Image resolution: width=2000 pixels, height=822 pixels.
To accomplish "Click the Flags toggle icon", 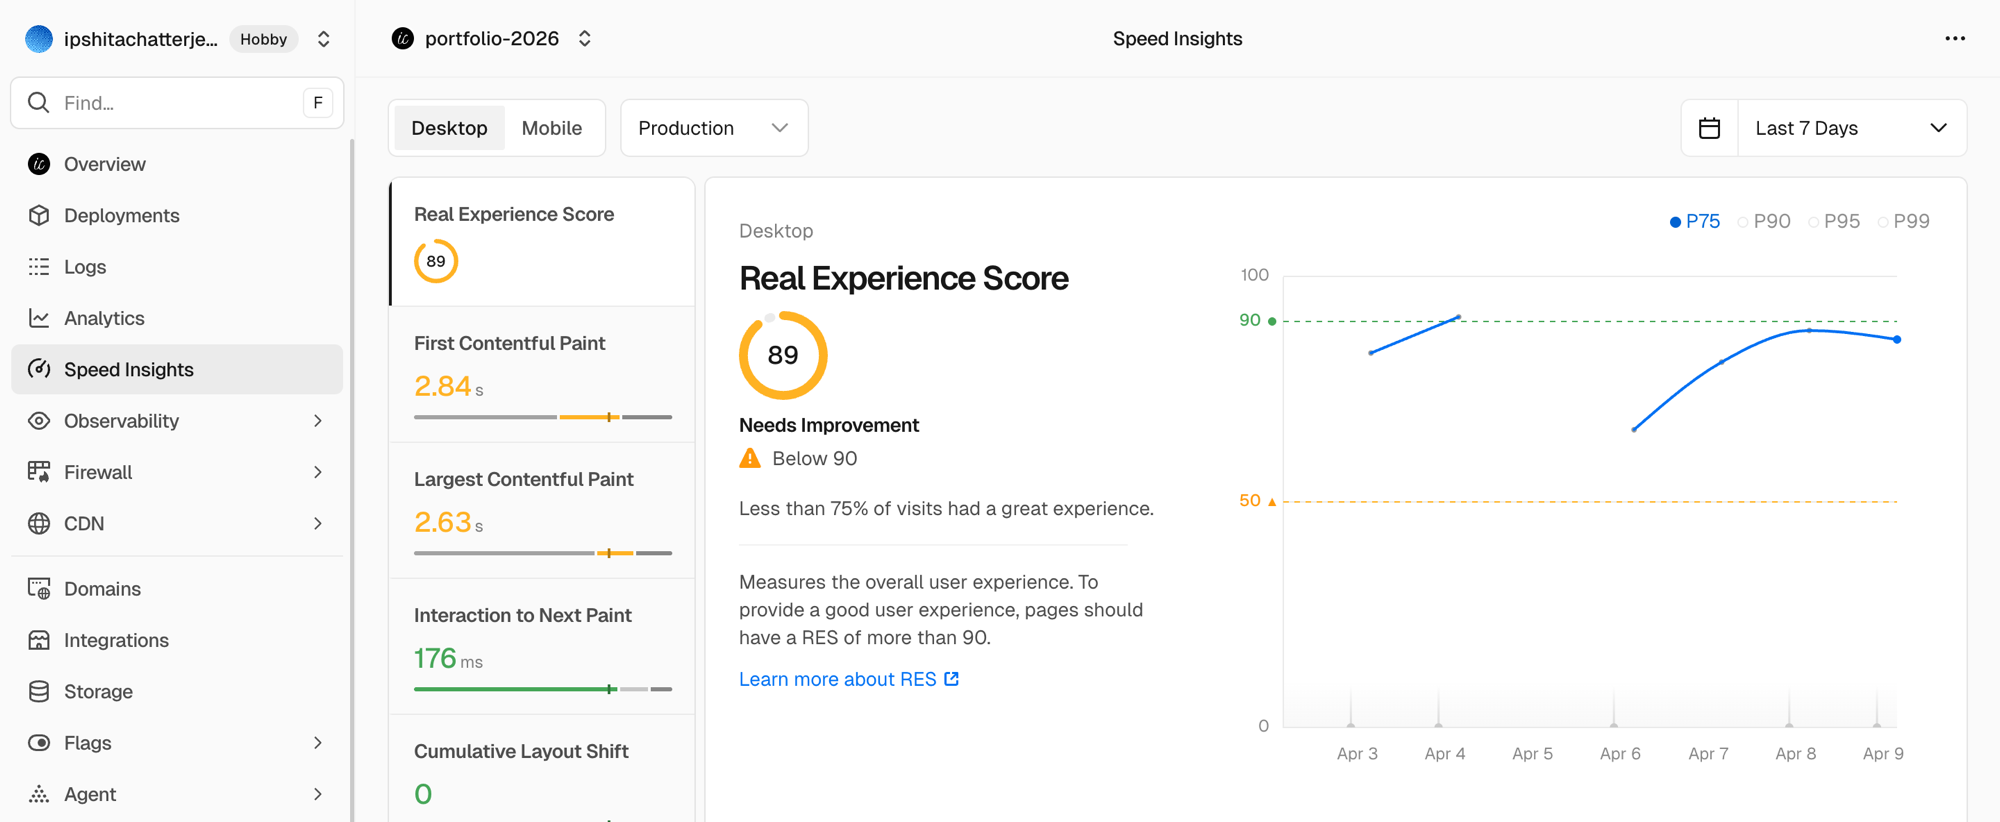I will click(39, 743).
